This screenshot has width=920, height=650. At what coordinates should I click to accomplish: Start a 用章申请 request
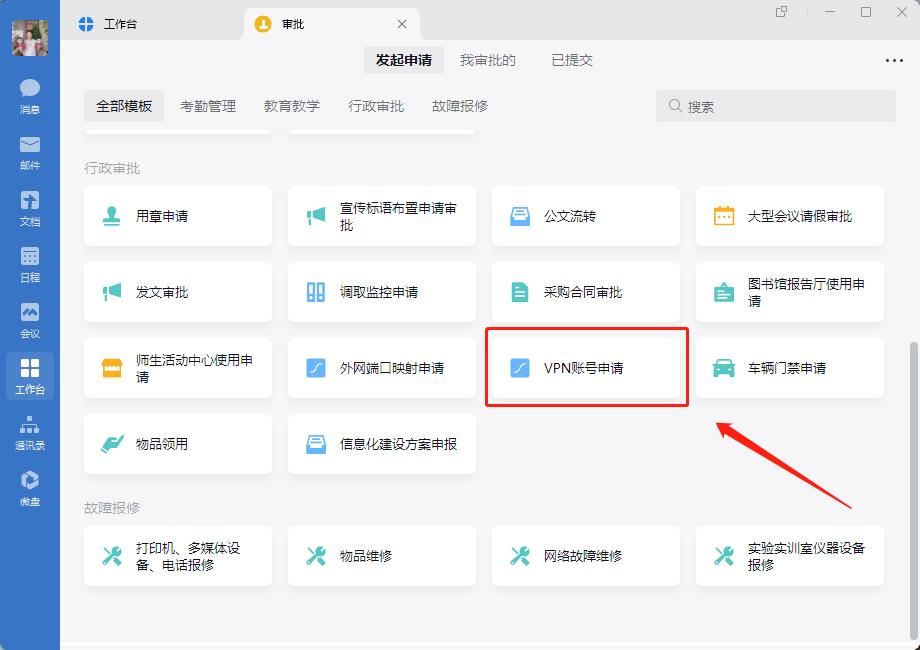pyautogui.click(x=178, y=216)
